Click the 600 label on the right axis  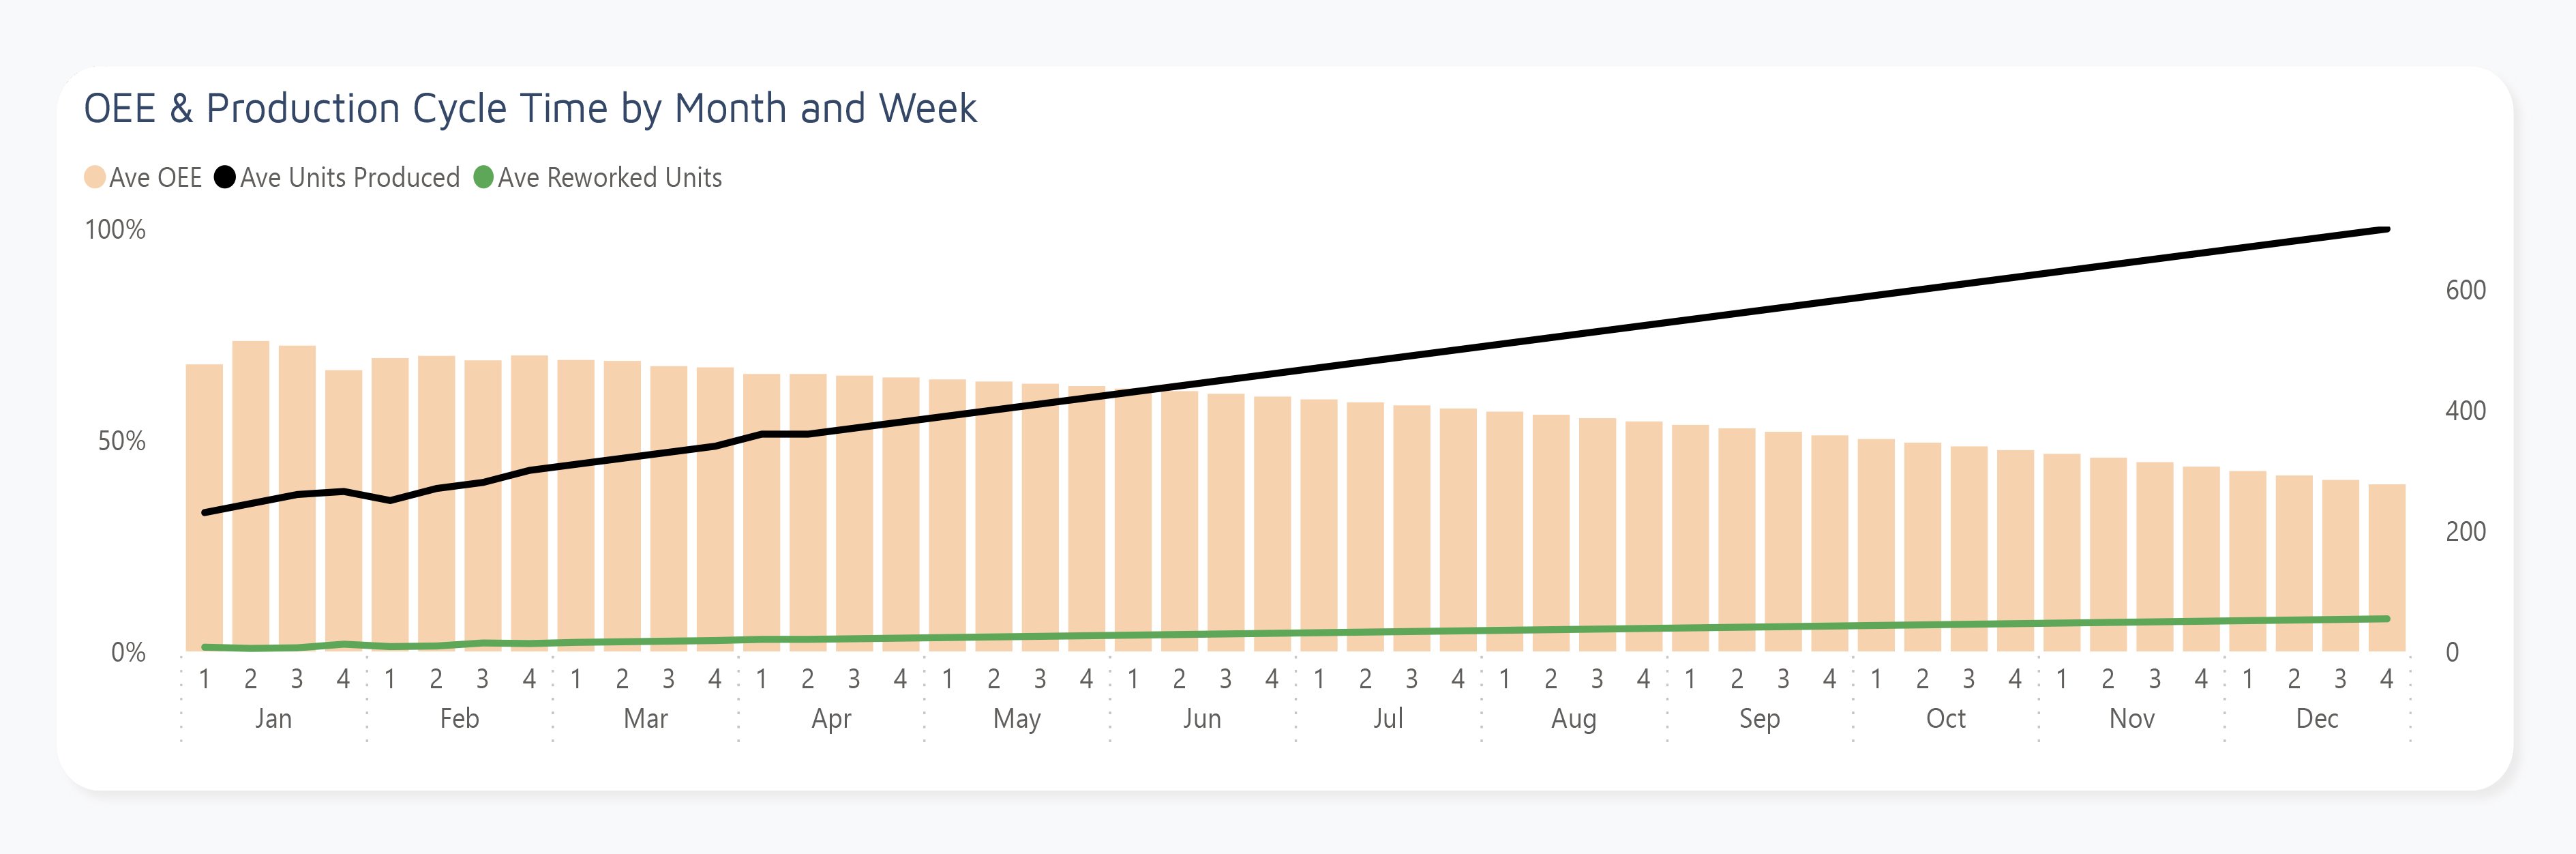coord(2465,290)
